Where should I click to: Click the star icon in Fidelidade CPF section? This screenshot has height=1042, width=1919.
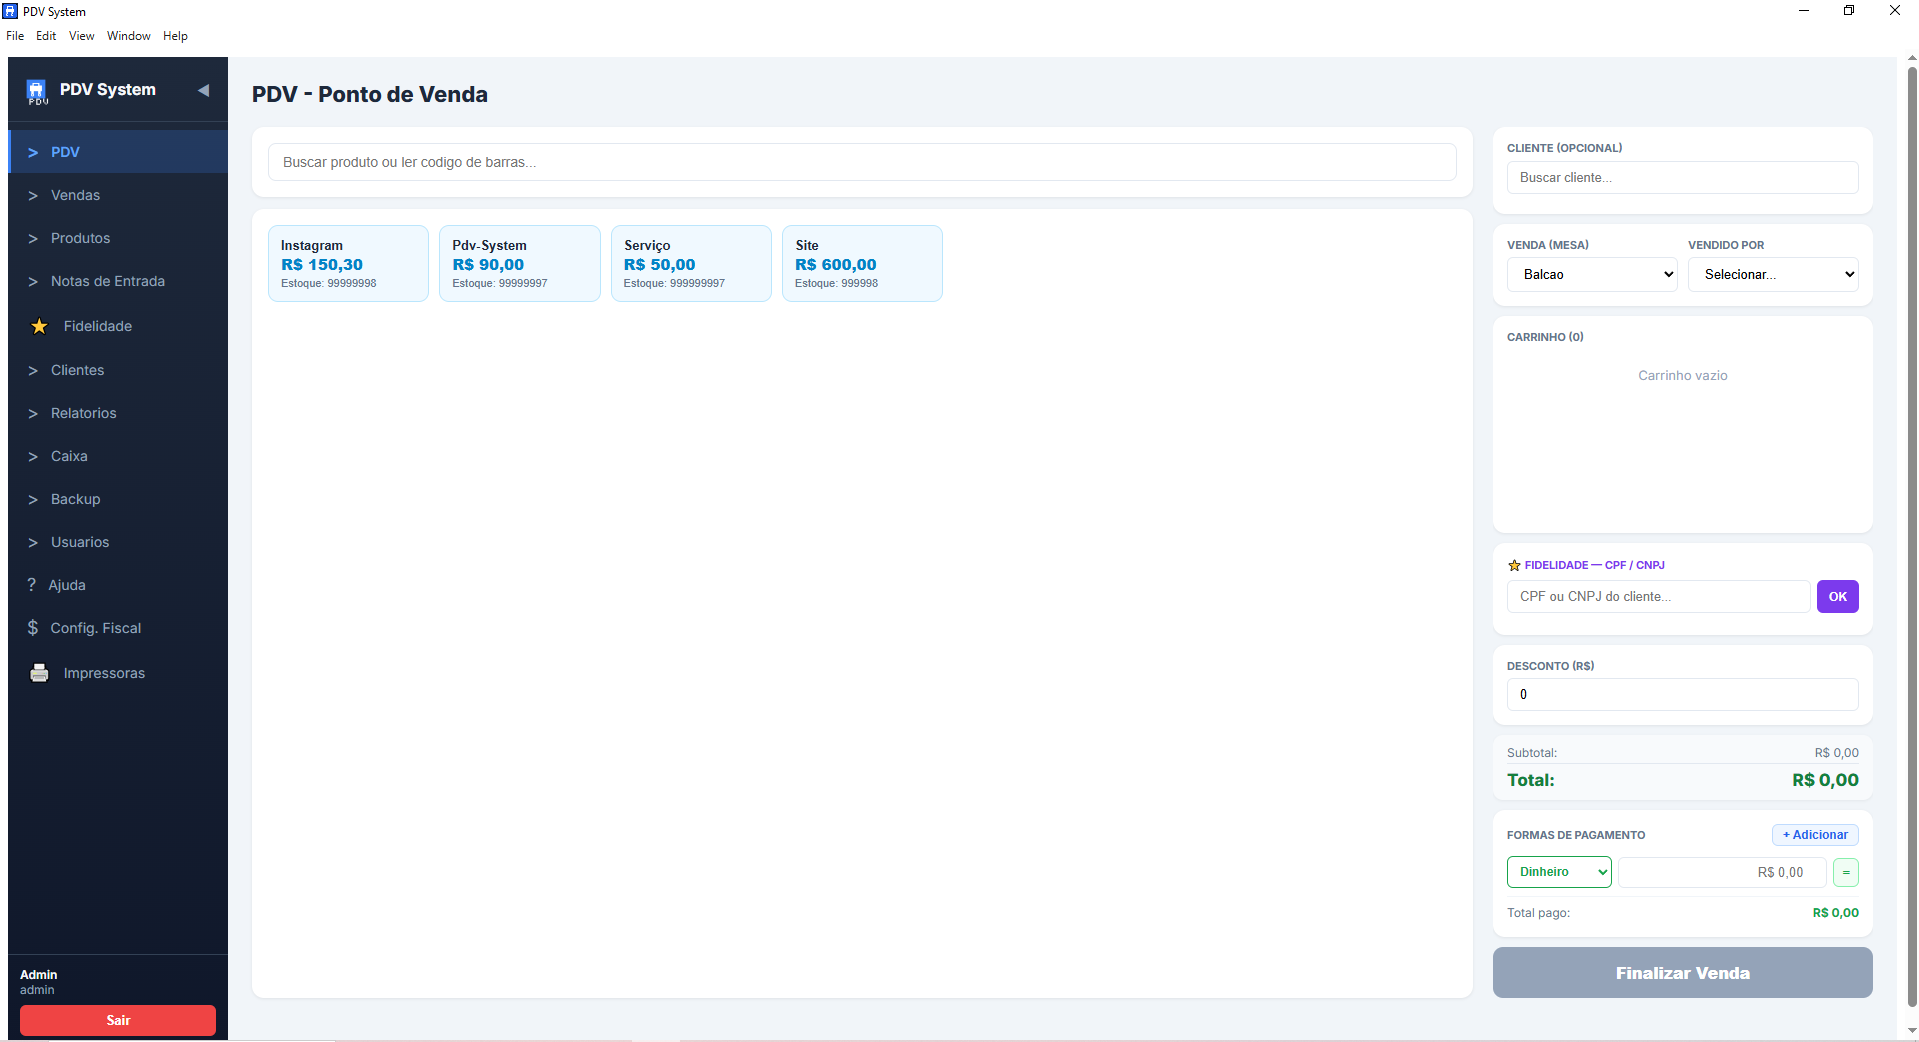click(x=1514, y=565)
